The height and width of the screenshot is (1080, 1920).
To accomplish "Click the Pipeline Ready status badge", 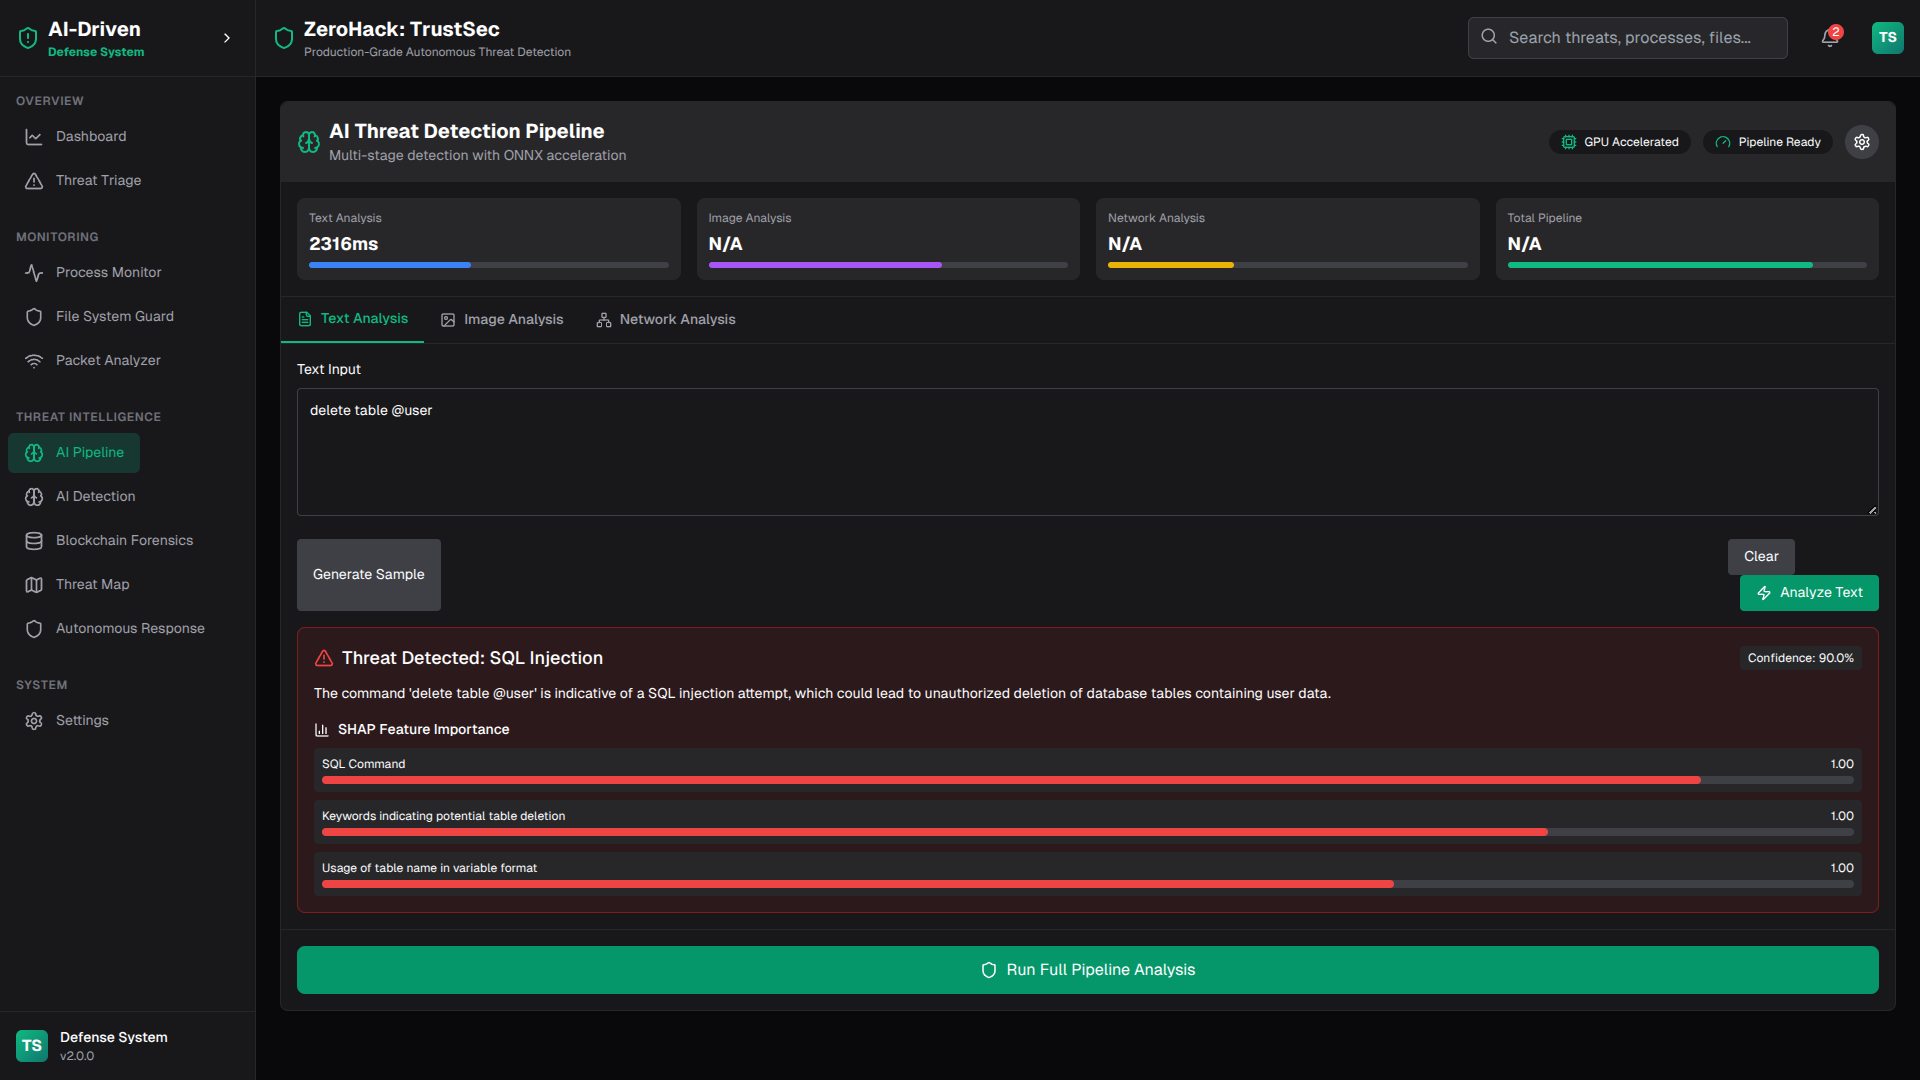I will [1768, 142].
